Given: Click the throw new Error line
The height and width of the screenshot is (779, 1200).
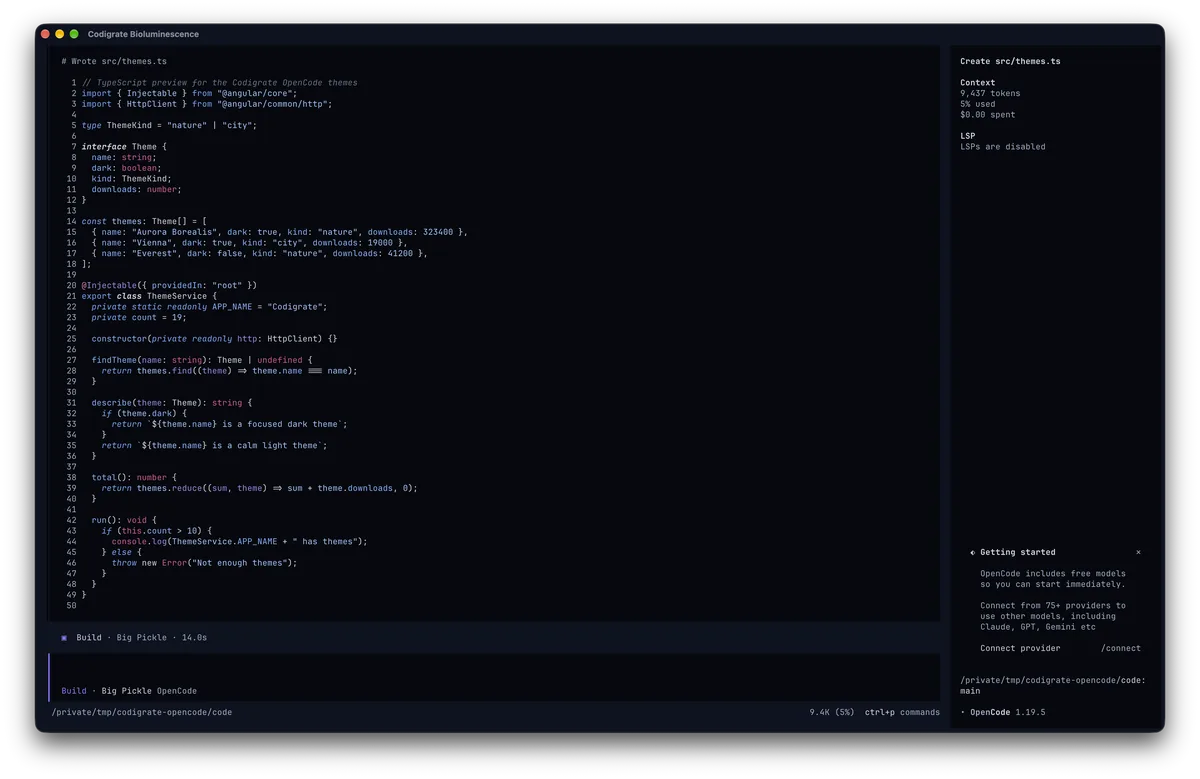Looking at the screenshot, I should coord(205,562).
